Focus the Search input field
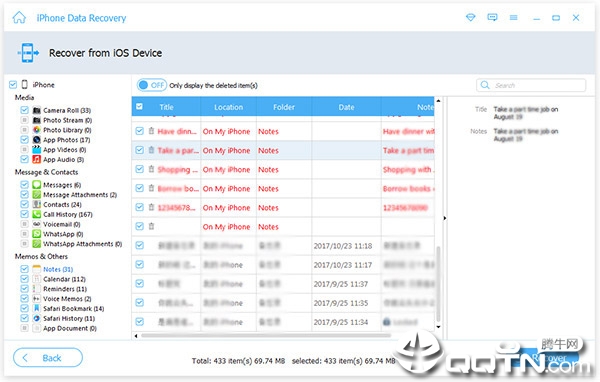 [x=531, y=85]
